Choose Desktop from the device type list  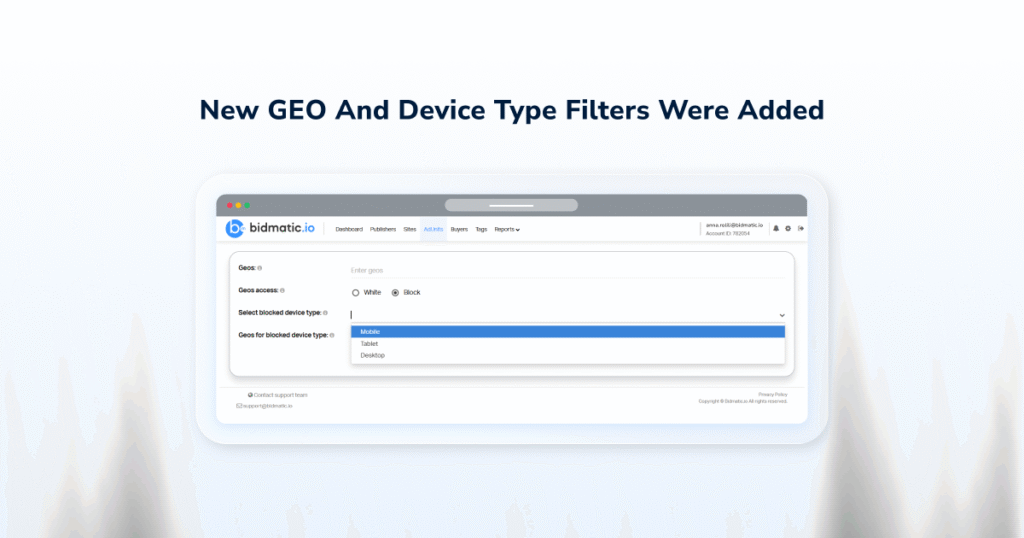point(568,355)
